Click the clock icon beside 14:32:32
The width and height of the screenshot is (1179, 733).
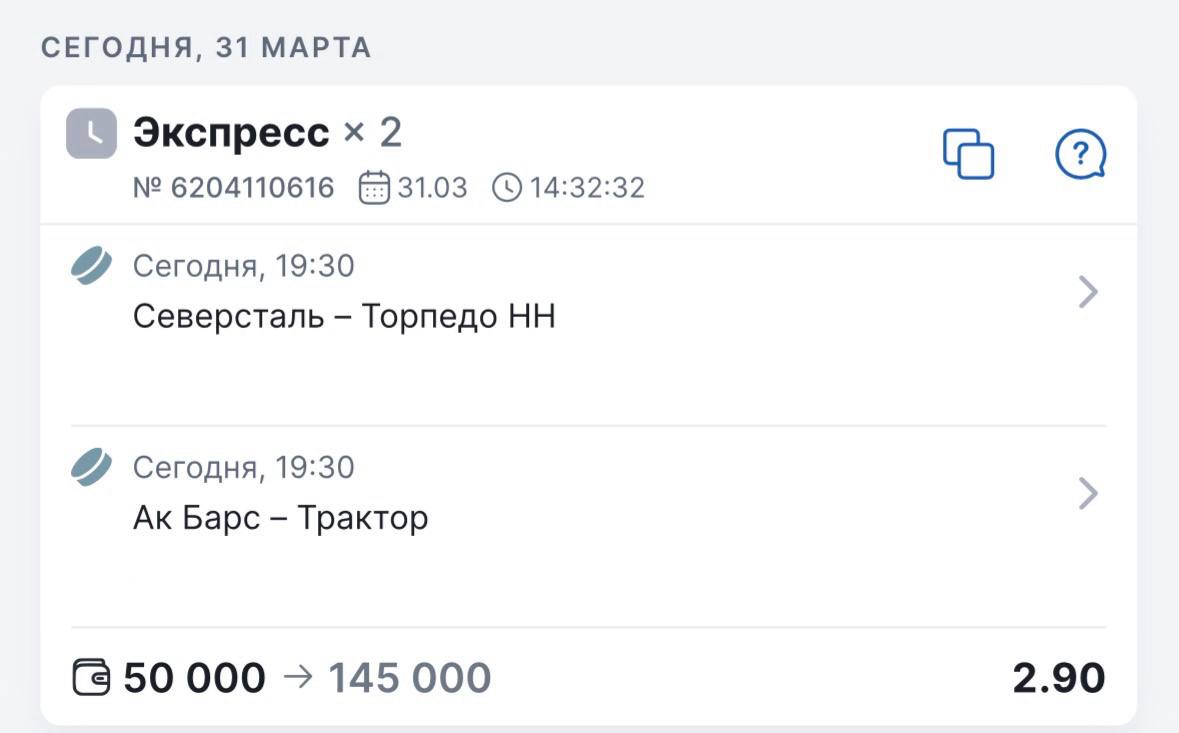pos(507,188)
